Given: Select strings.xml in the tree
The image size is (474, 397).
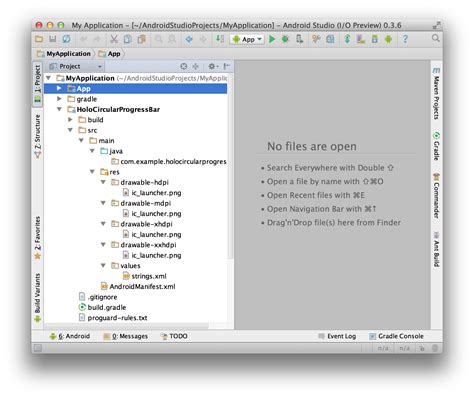Looking at the screenshot, I should click(144, 276).
